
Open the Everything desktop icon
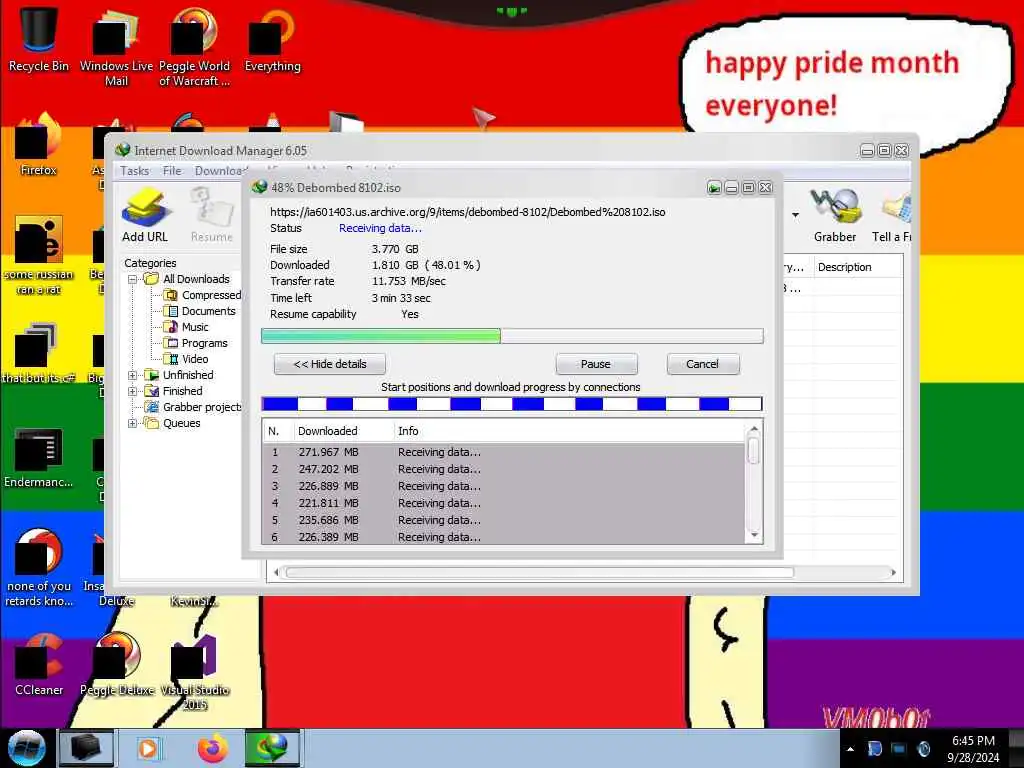[x=272, y=39]
